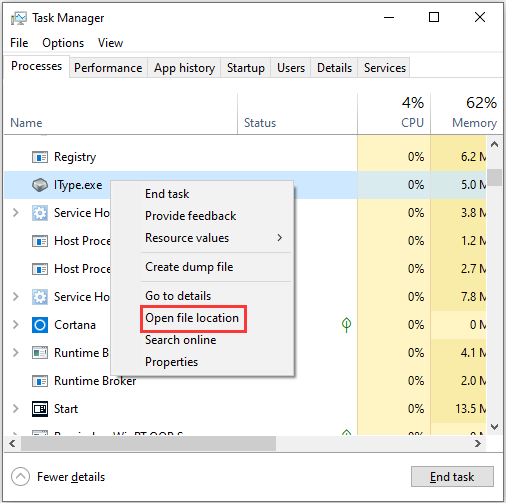Click the End task button at bottom
Viewport: 506px width, 503px height.
click(x=452, y=477)
